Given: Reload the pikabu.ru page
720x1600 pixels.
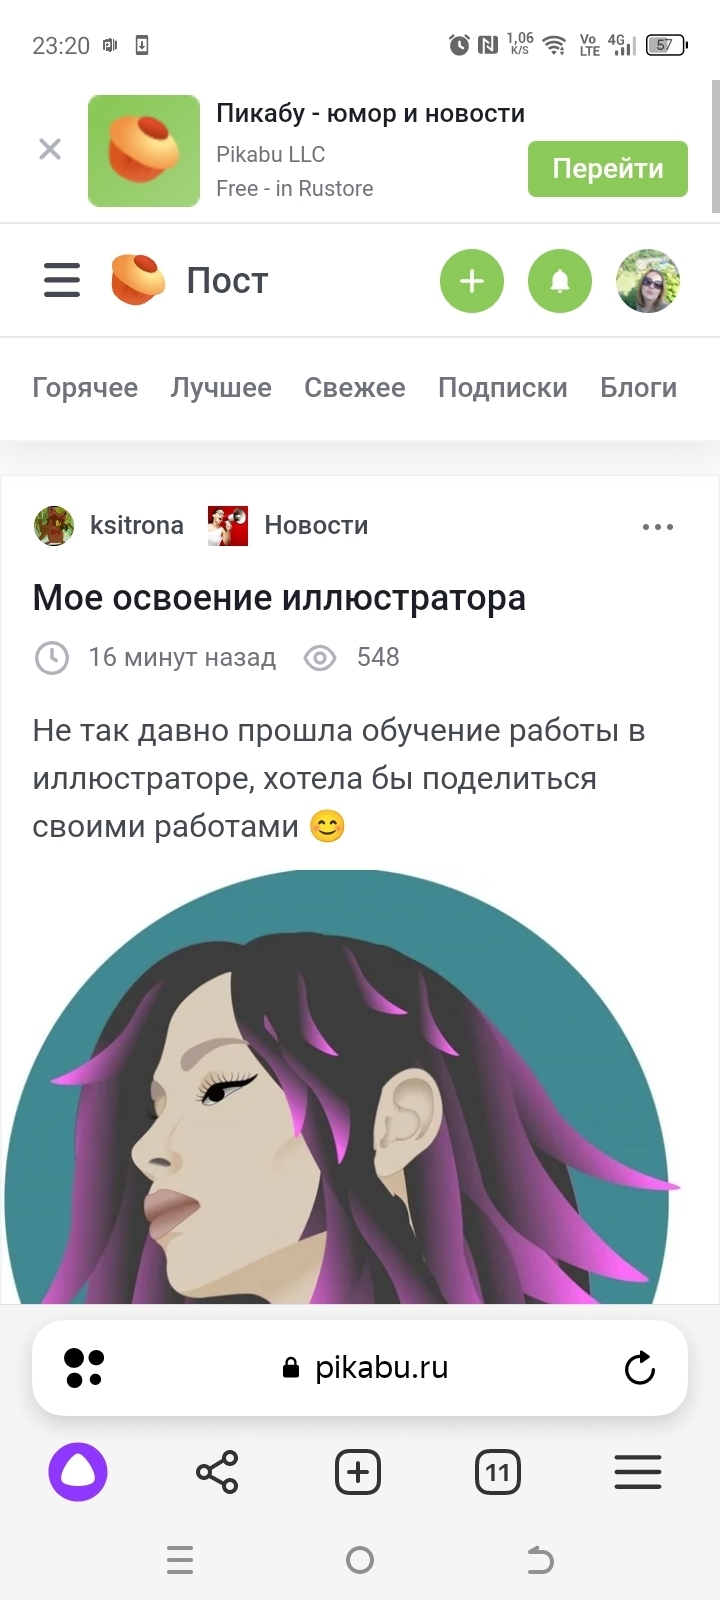Looking at the screenshot, I should point(640,1368).
